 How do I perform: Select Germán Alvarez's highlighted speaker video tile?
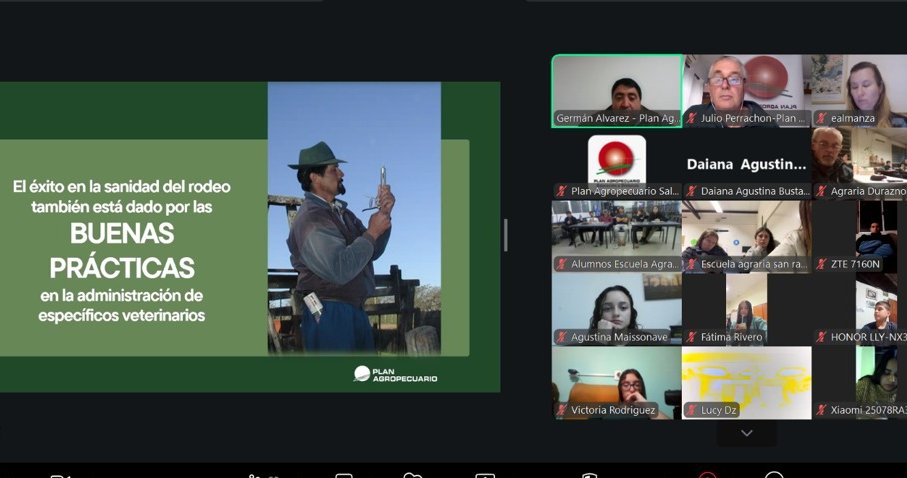pyautogui.click(x=617, y=91)
